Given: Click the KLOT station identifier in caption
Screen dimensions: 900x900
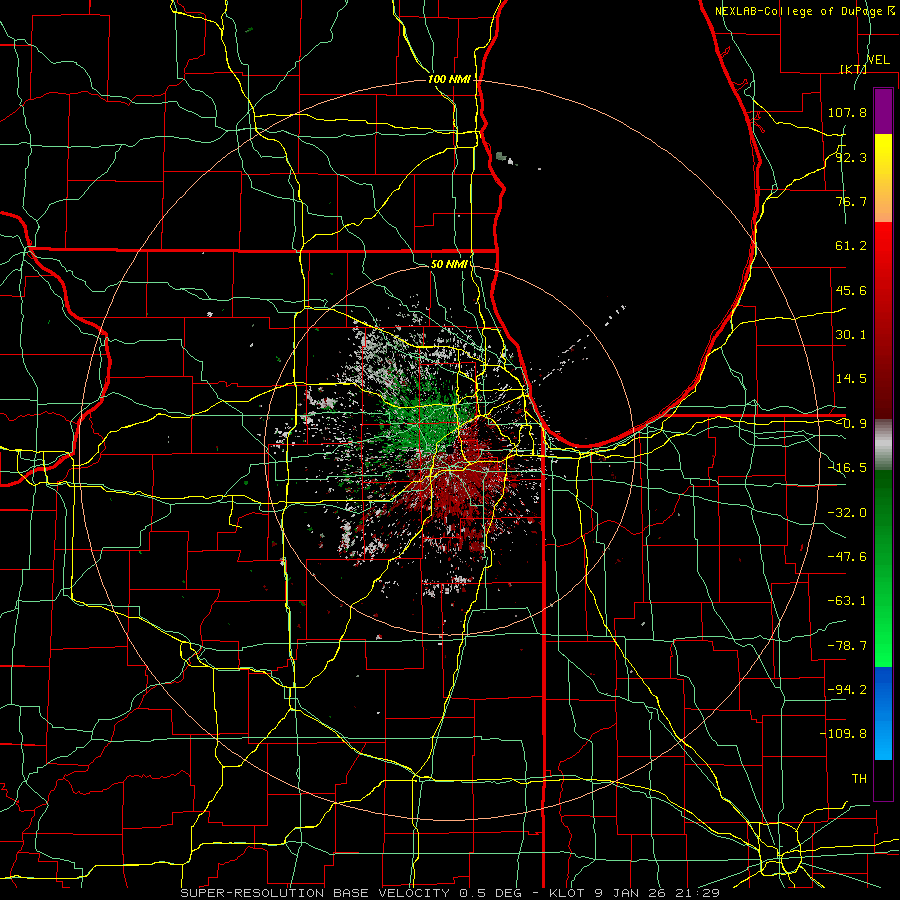Looking at the screenshot, I should pyautogui.click(x=569, y=893).
